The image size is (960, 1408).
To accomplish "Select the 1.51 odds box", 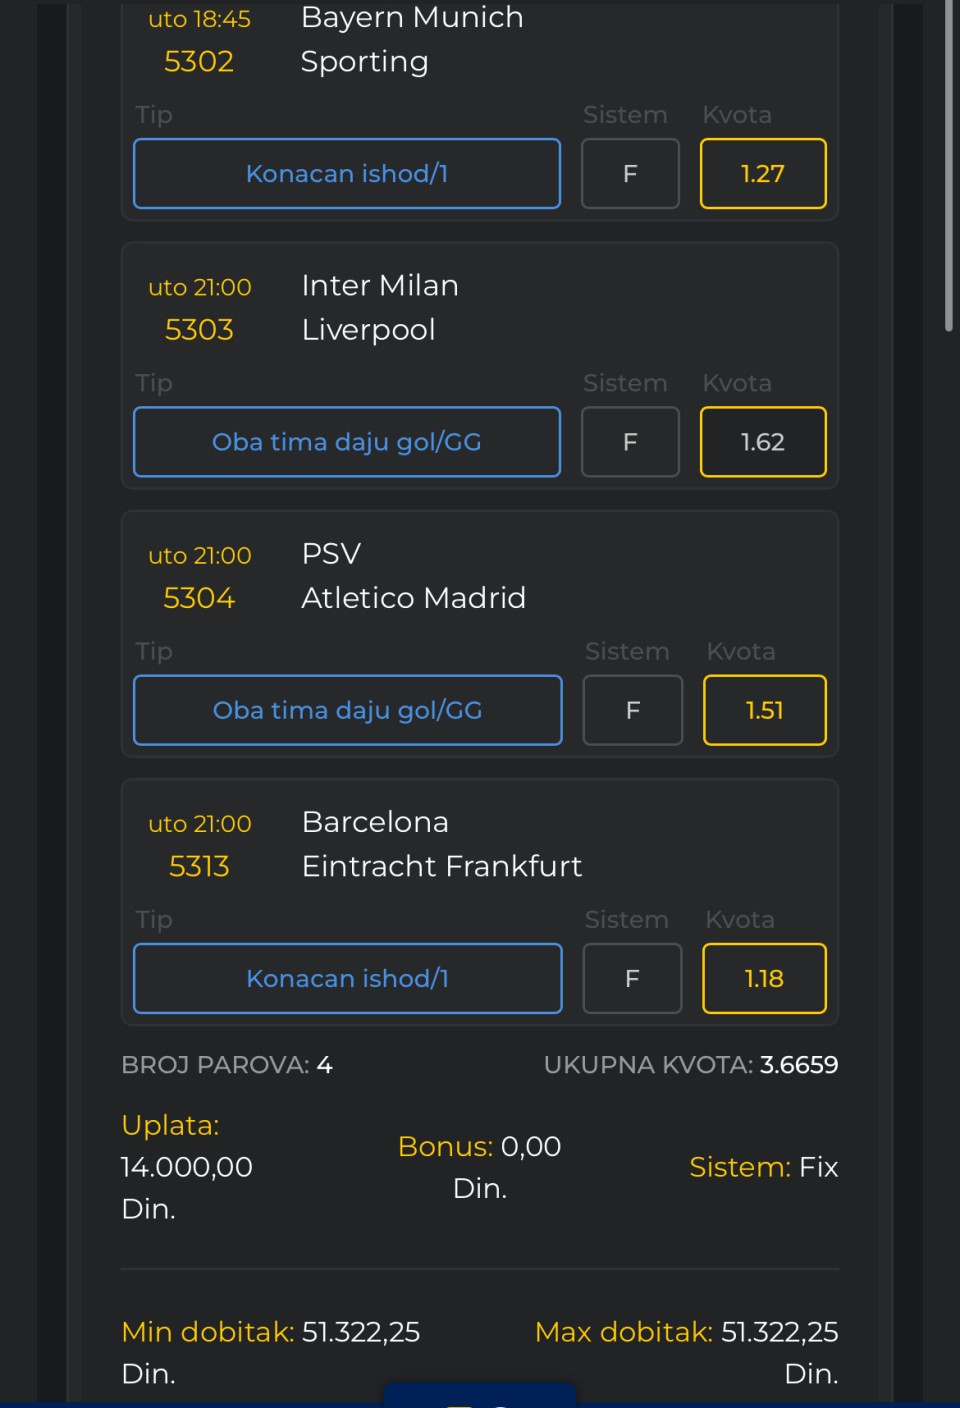I will point(765,710).
